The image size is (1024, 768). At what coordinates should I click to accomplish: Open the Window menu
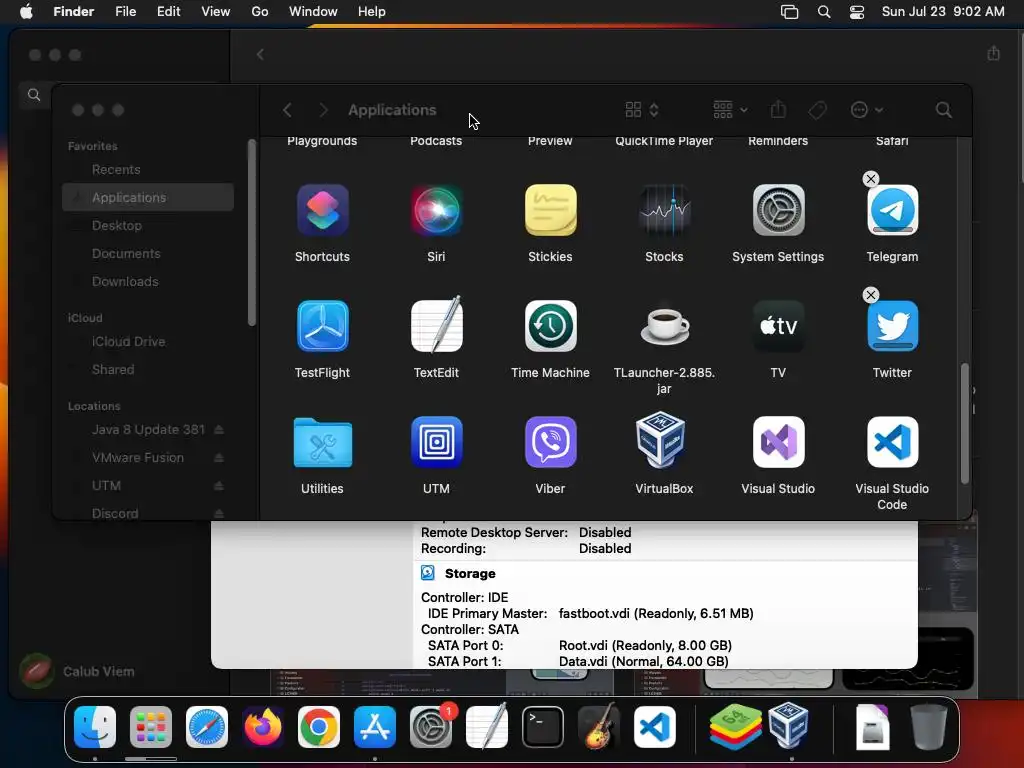313,12
